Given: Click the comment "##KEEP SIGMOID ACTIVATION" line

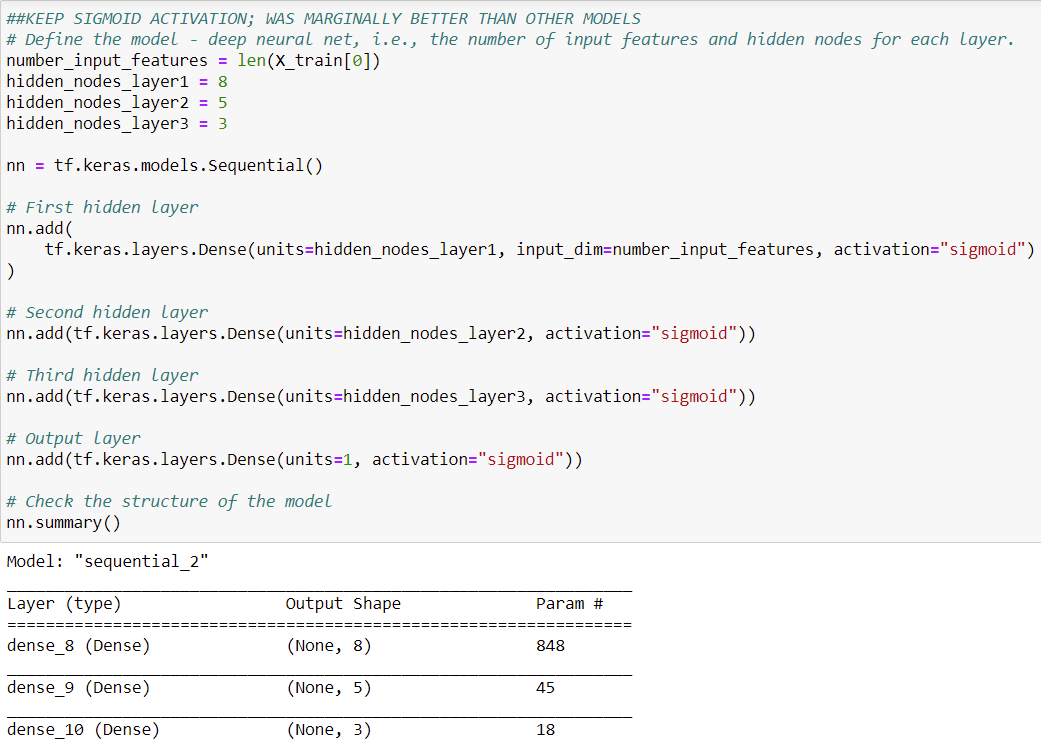Looking at the screenshot, I should (323, 19).
